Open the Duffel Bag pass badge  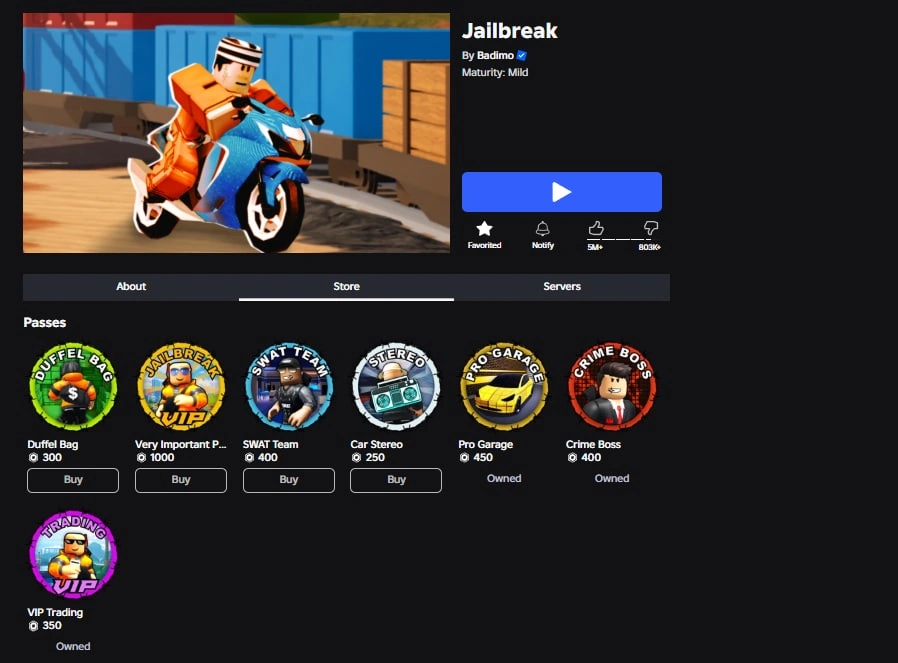tap(73, 386)
